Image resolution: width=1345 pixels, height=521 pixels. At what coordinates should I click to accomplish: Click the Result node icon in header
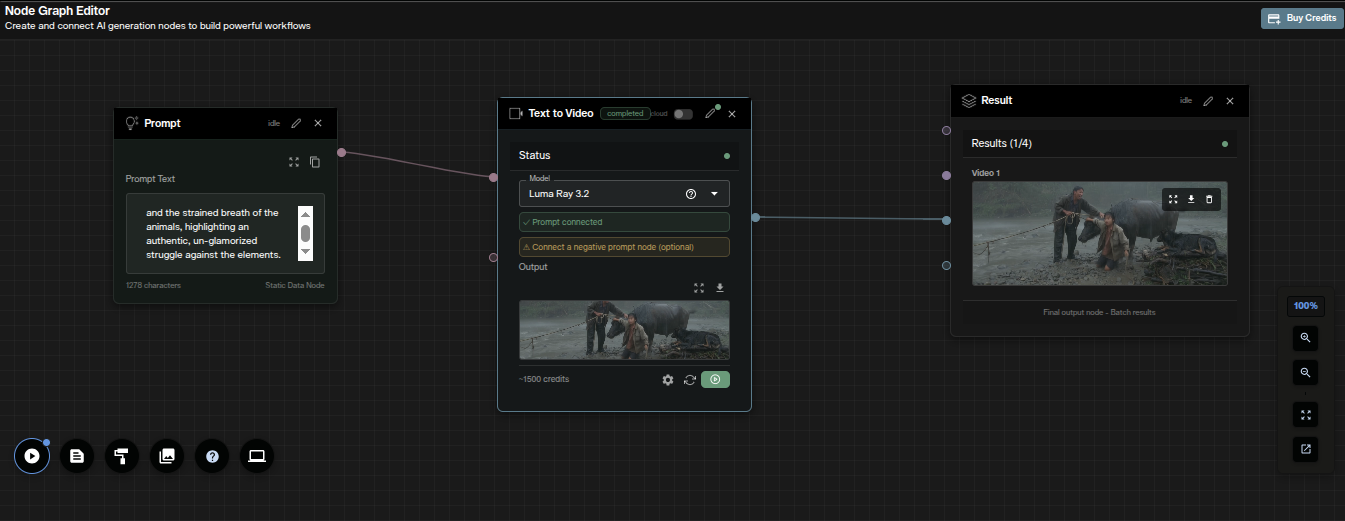tap(968, 101)
